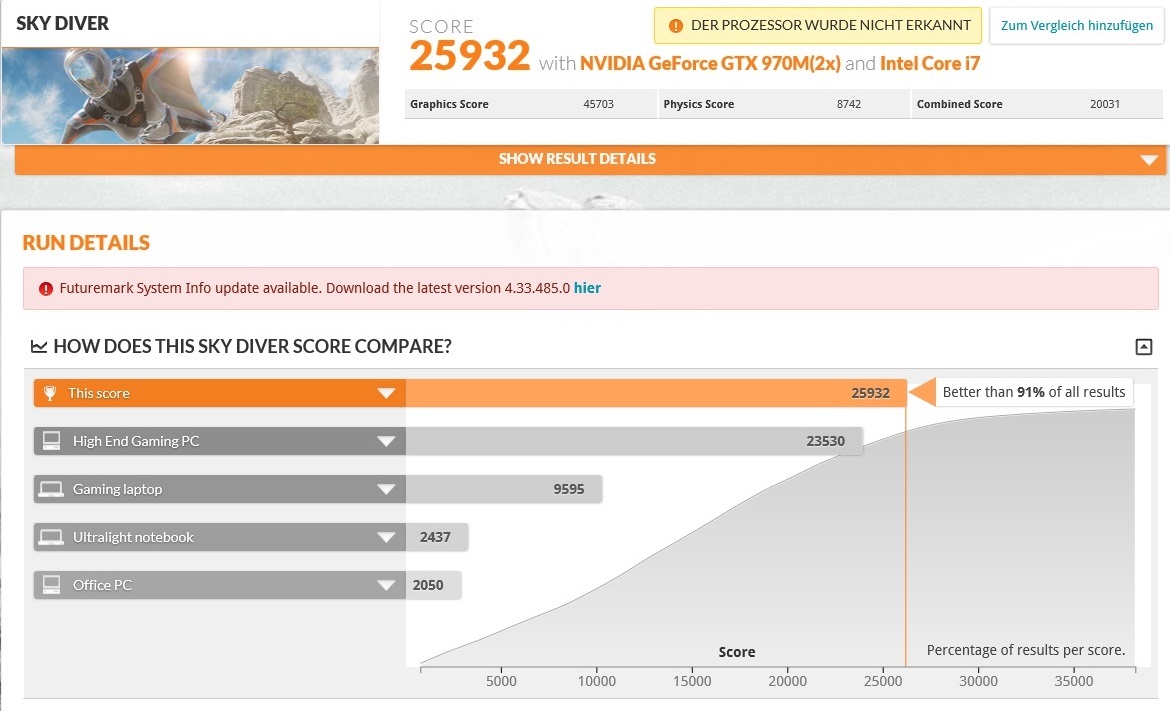Click Graphics Score value 45703
Screen dimensions: 1170x711
tap(598, 104)
